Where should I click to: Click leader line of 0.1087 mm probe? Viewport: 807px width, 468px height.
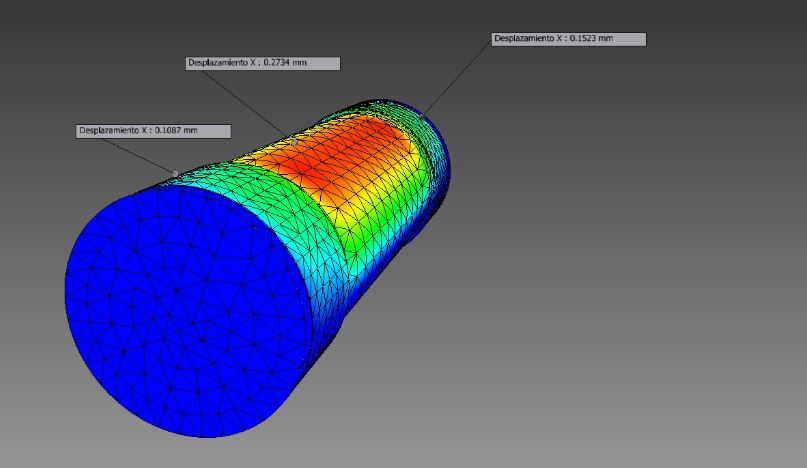tap(140, 153)
